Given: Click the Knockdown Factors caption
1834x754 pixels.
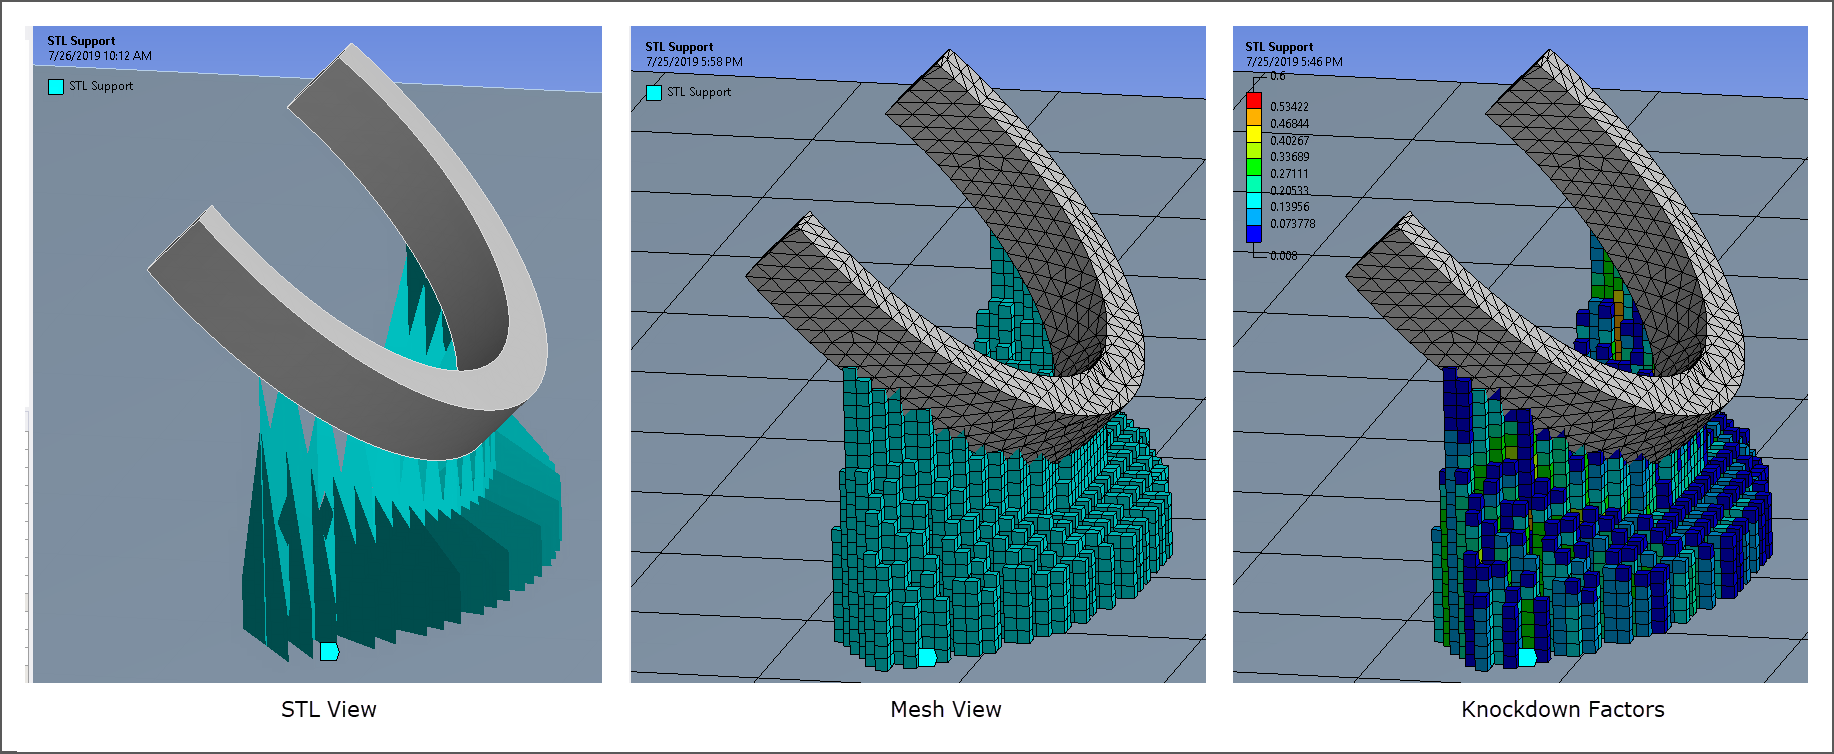Looking at the screenshot, I should pos(1563,709).
